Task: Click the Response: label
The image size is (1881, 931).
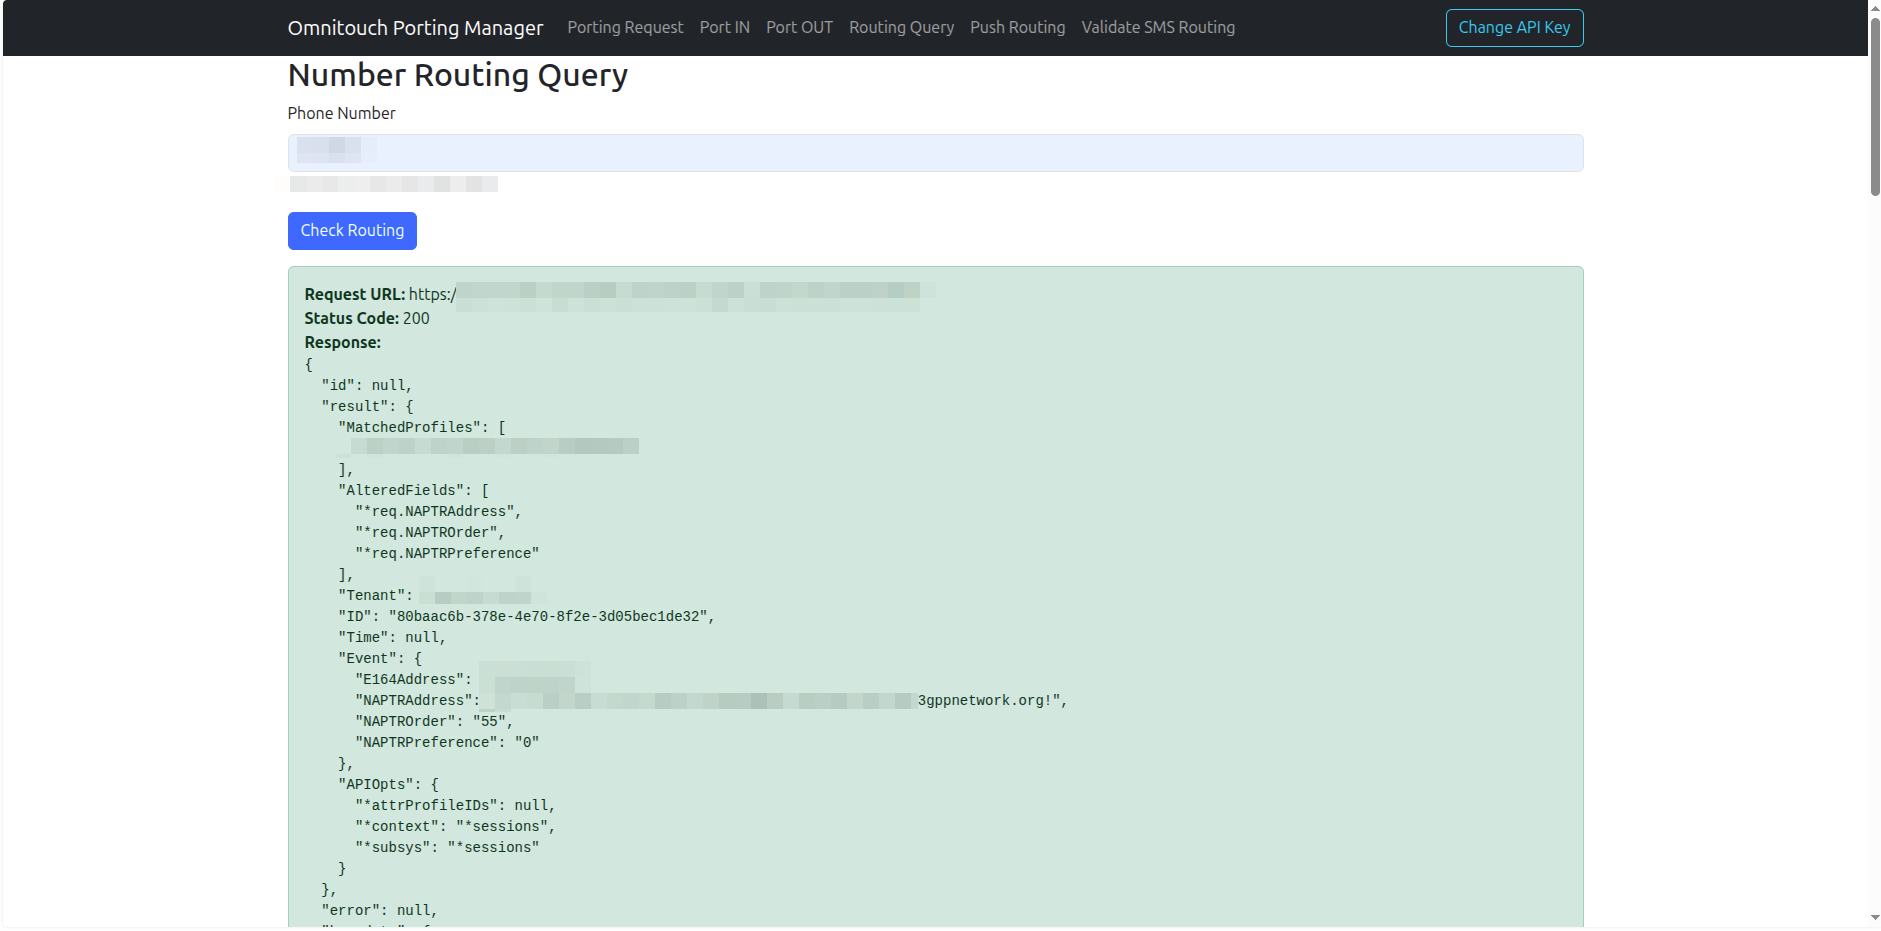Action: [x=343, y=342]
